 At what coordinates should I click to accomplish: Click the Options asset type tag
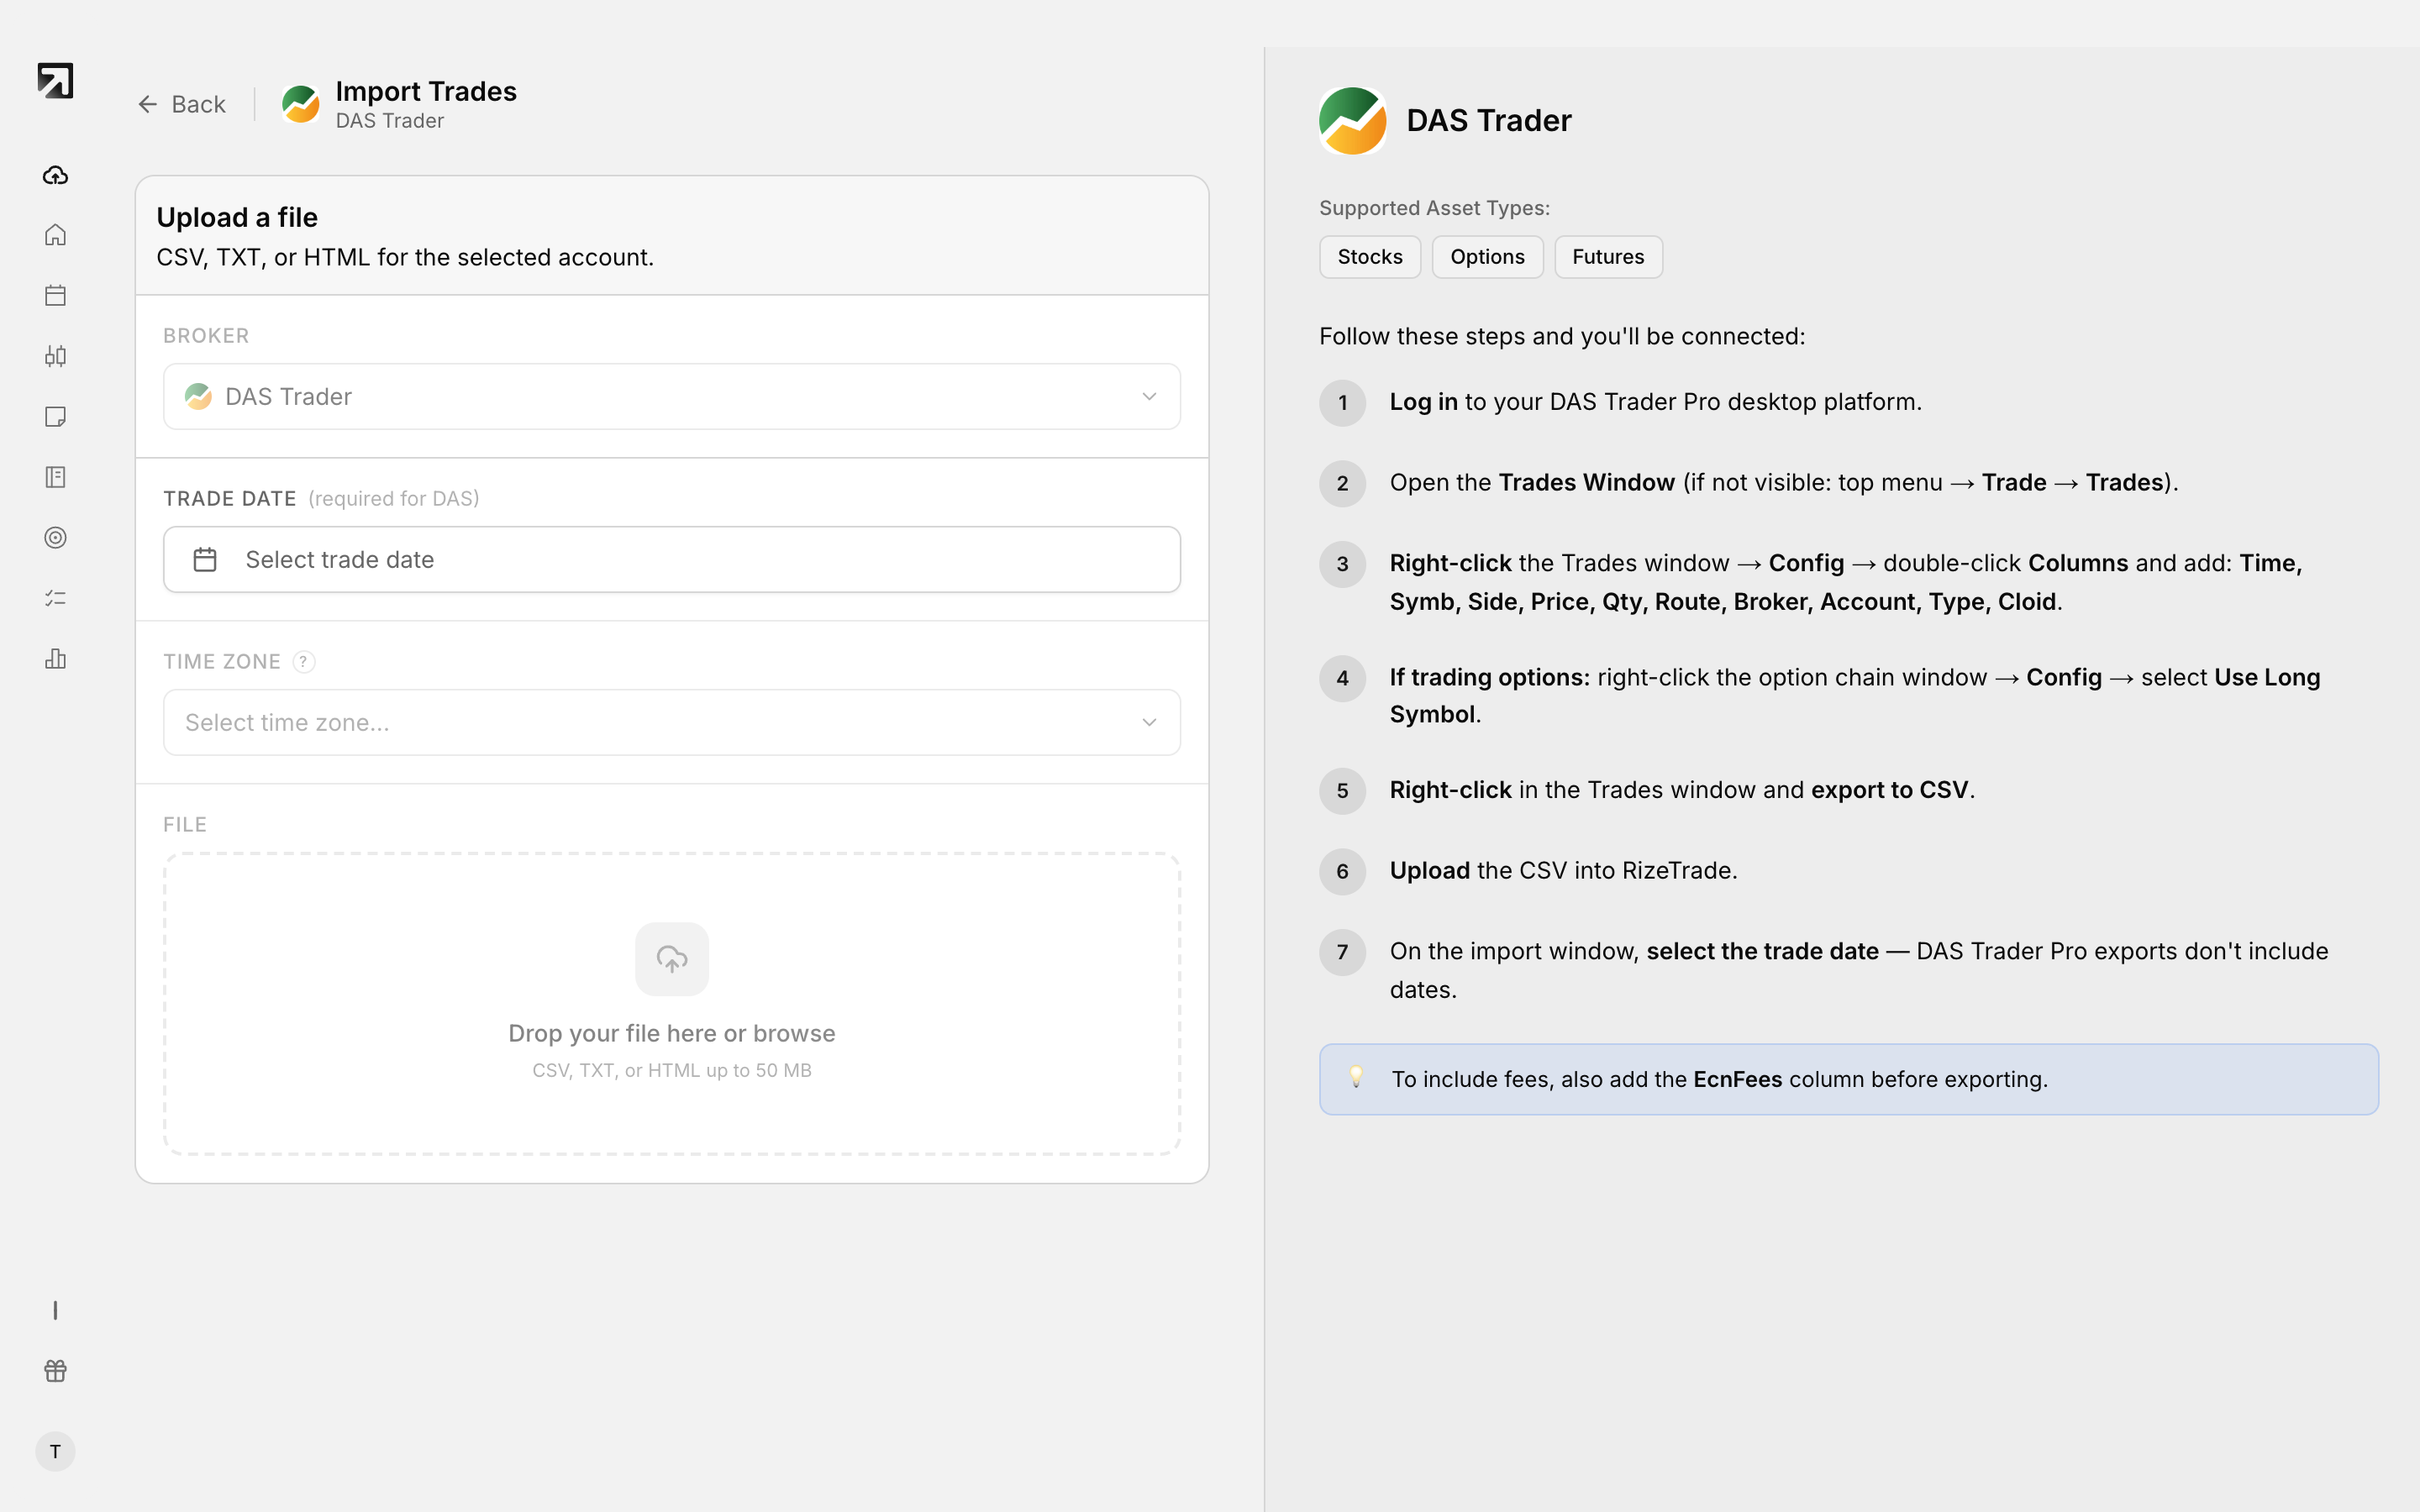tap(1487, 257)
